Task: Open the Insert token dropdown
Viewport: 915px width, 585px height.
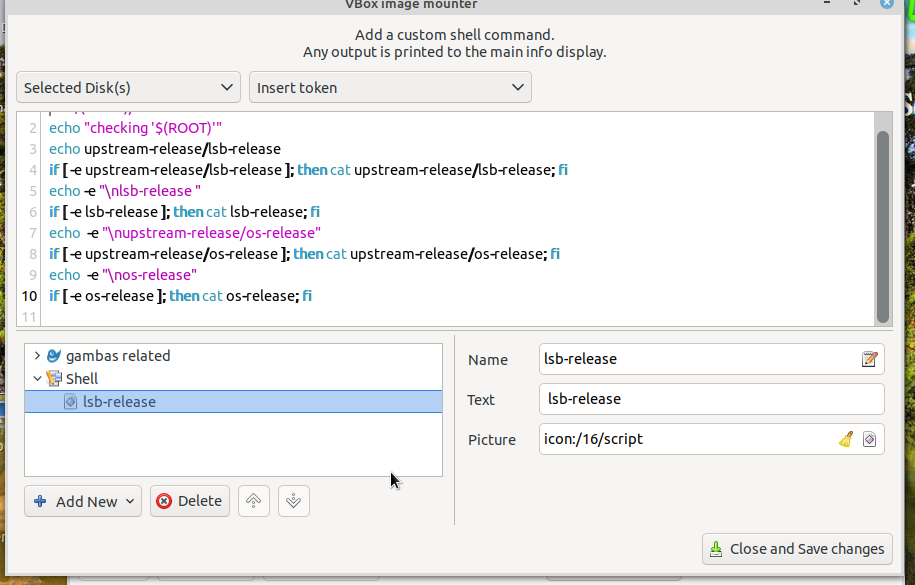Action: tap(390, 88)
